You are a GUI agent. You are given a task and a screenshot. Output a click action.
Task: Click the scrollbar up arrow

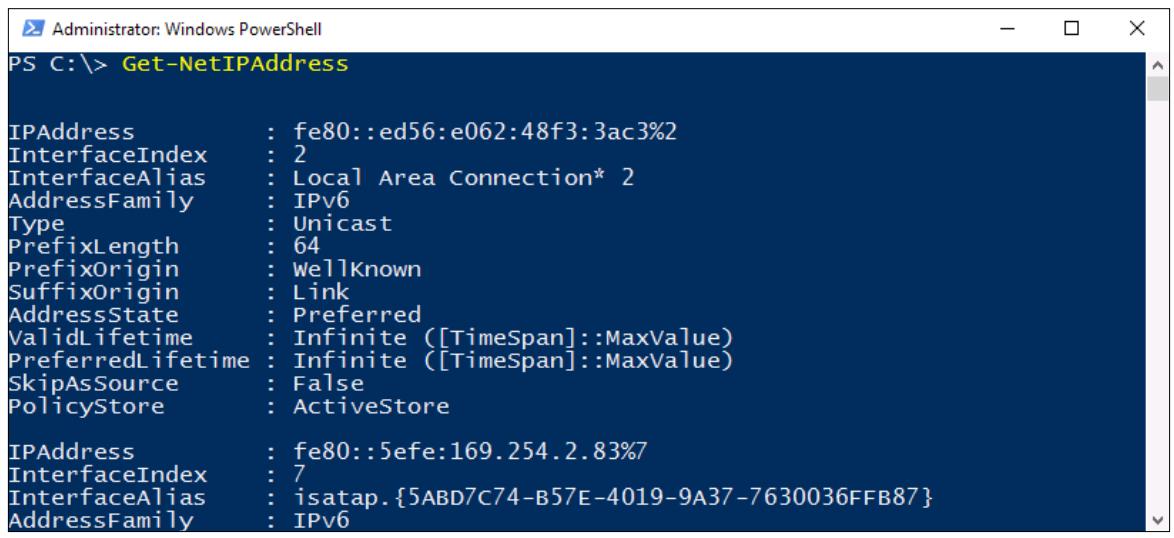click(x=1157, y=65)
